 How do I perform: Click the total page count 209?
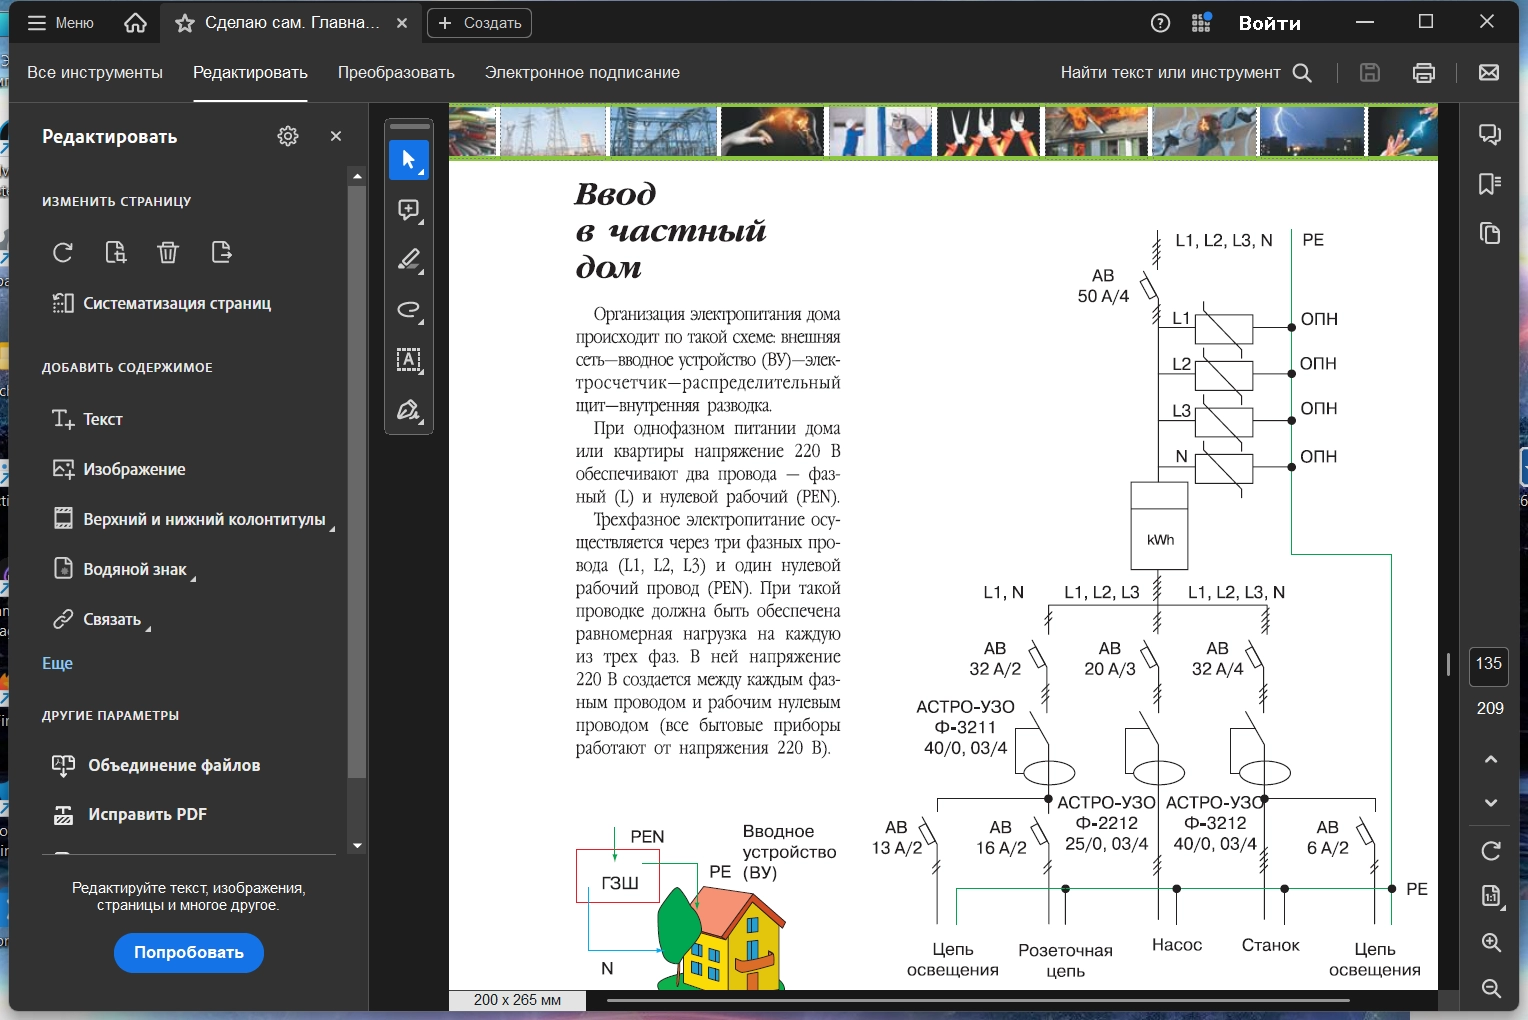[x=1490, y=708]
